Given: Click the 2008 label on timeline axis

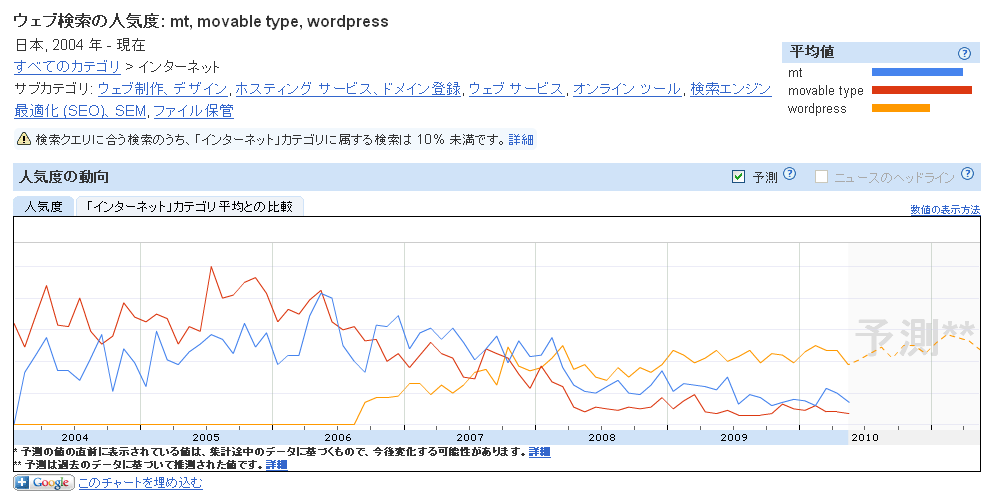Looking at the screenshot, I should coord(602,437).
